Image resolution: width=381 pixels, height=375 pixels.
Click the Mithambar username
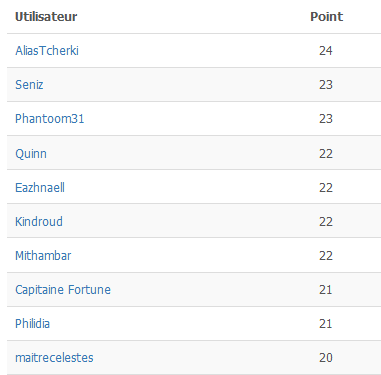[x=43, y=256]
